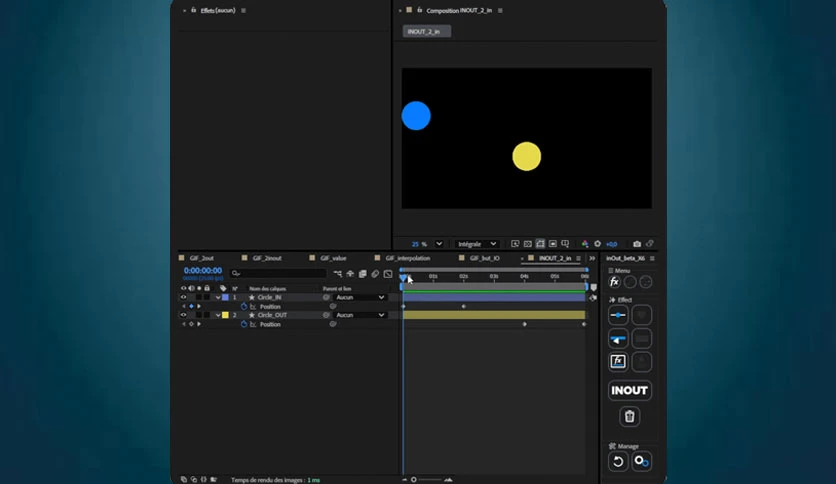Viewport: 836px width, 484px height.
Task: Open the inOut_beta panel menu icon
Action: point(652,259)
